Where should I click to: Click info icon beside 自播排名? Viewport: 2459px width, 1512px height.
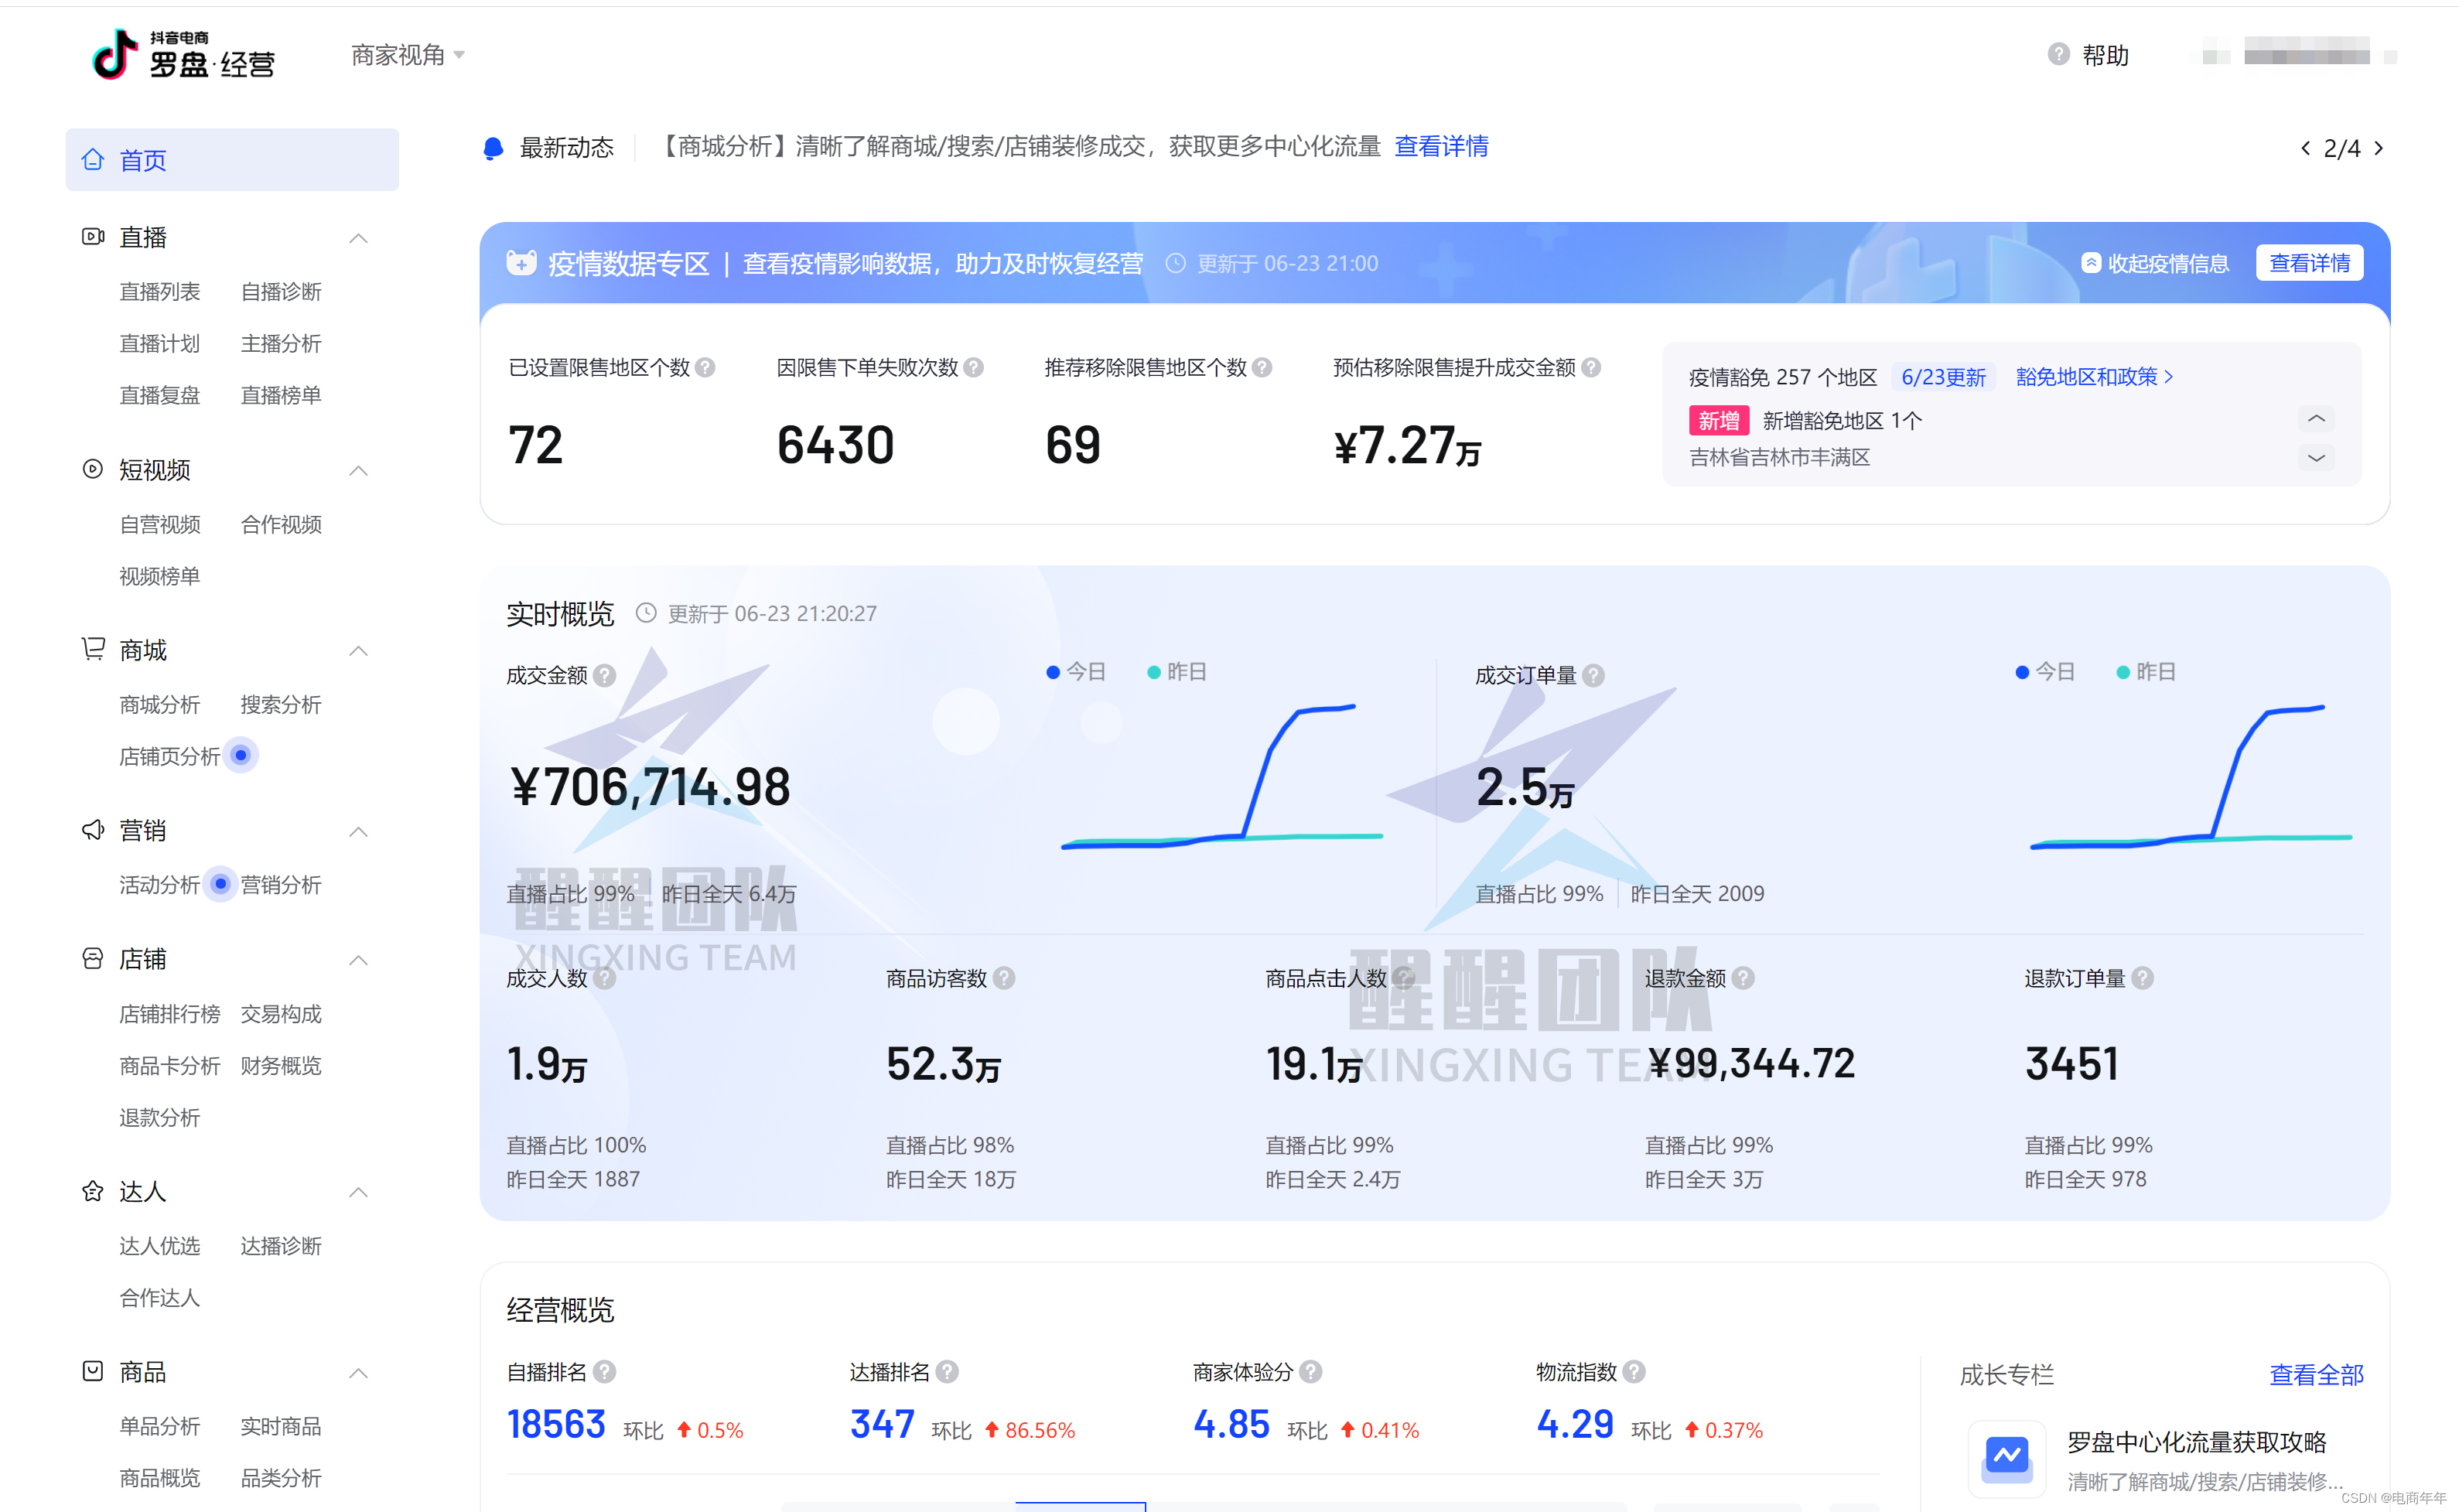point(604,1372)
